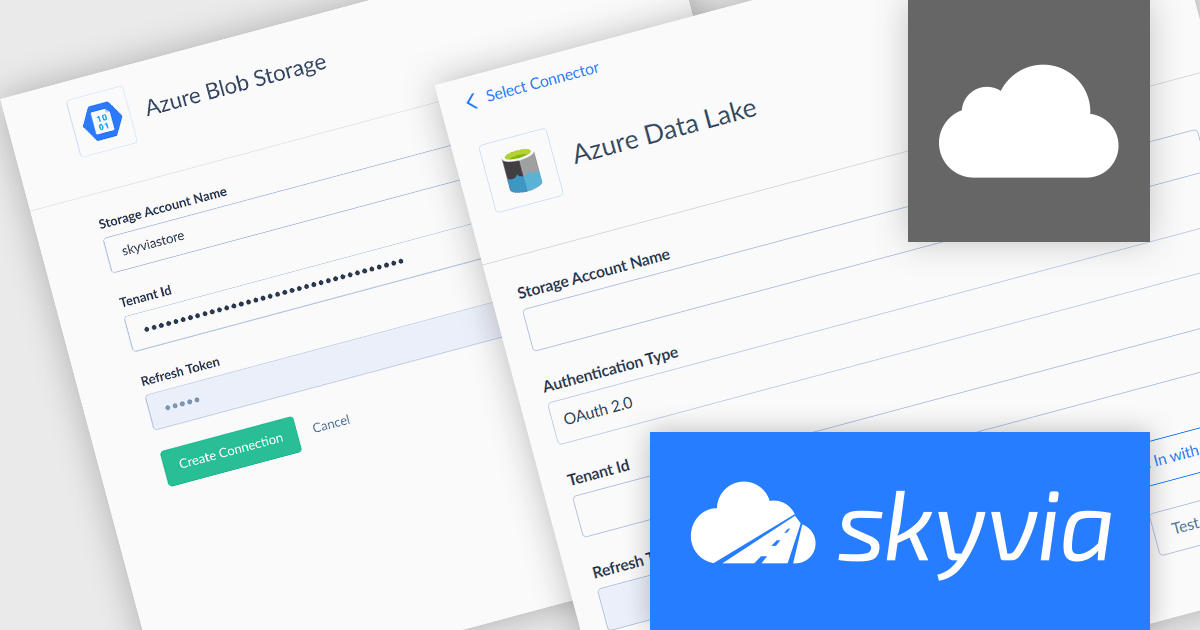The height and width of the screenshot is (630, 1200).
Task: Click the Azure Blob Storage heading text
Action: tap(236, 85)
